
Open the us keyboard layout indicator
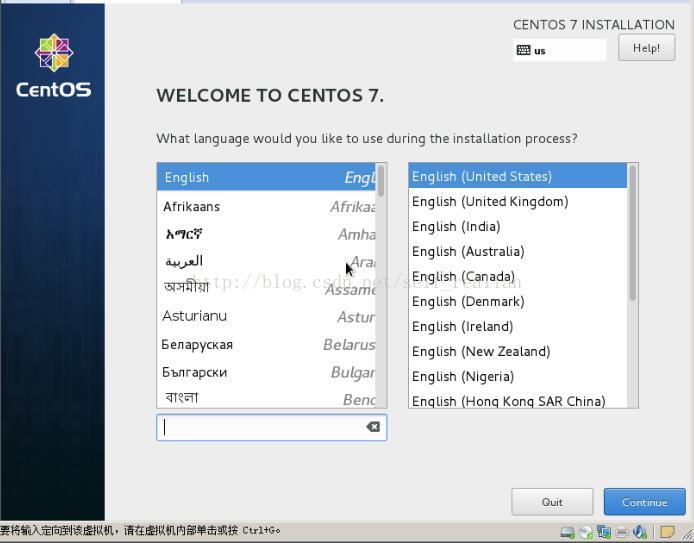tap(559, 50)
